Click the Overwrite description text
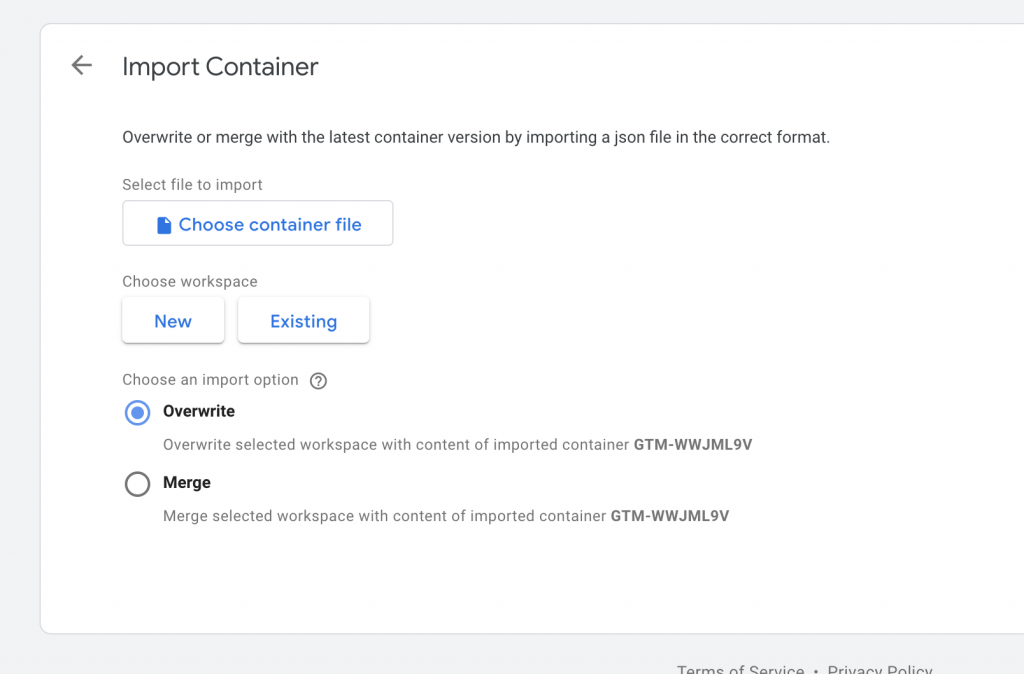This screenshot has height=674, width=1024. [x=458, y=445]
